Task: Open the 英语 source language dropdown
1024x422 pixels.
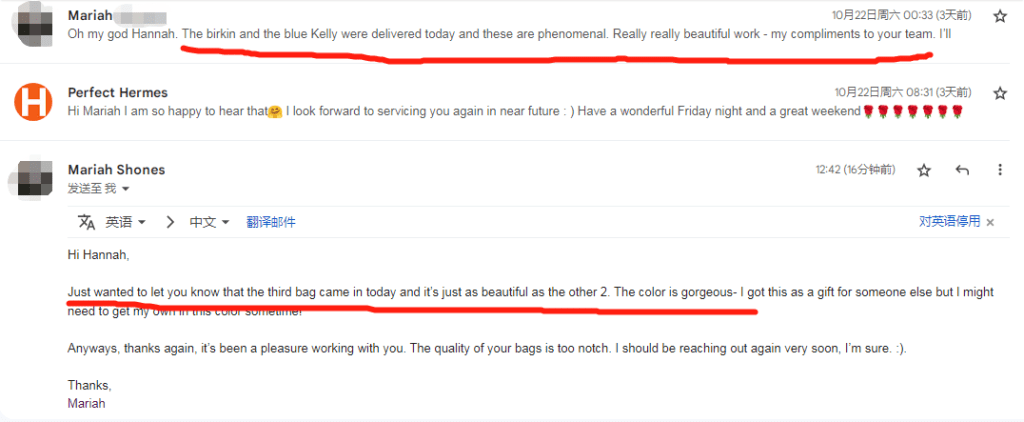Action: click(126, 222)
